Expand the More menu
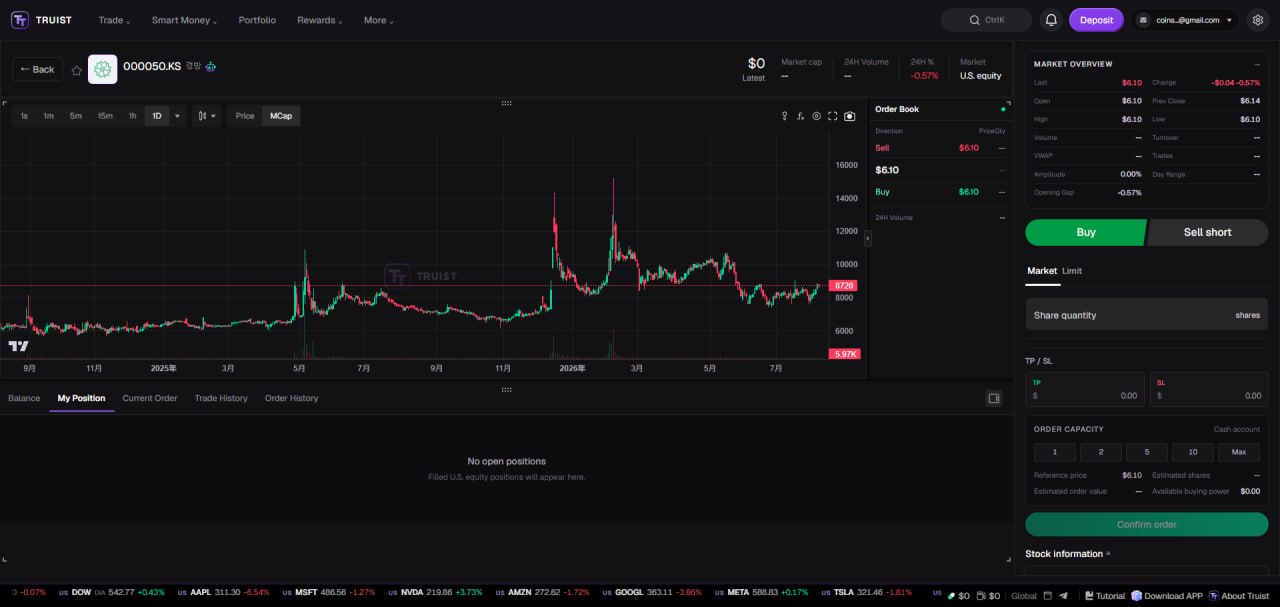This screenshot has width=1280, height=607. [x=378, y=20]
